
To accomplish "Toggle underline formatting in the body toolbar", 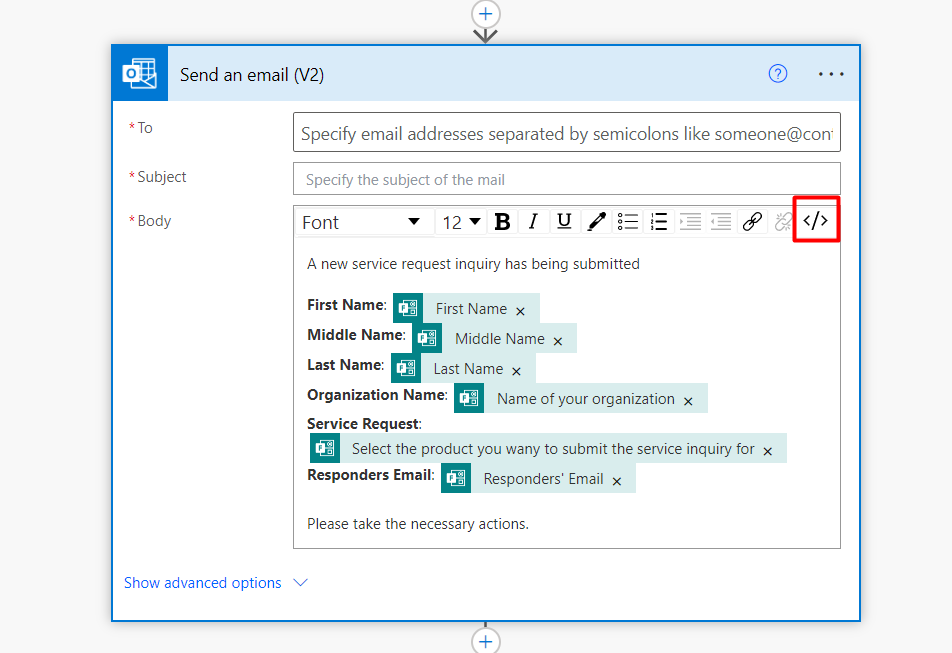I will (564, 222).
